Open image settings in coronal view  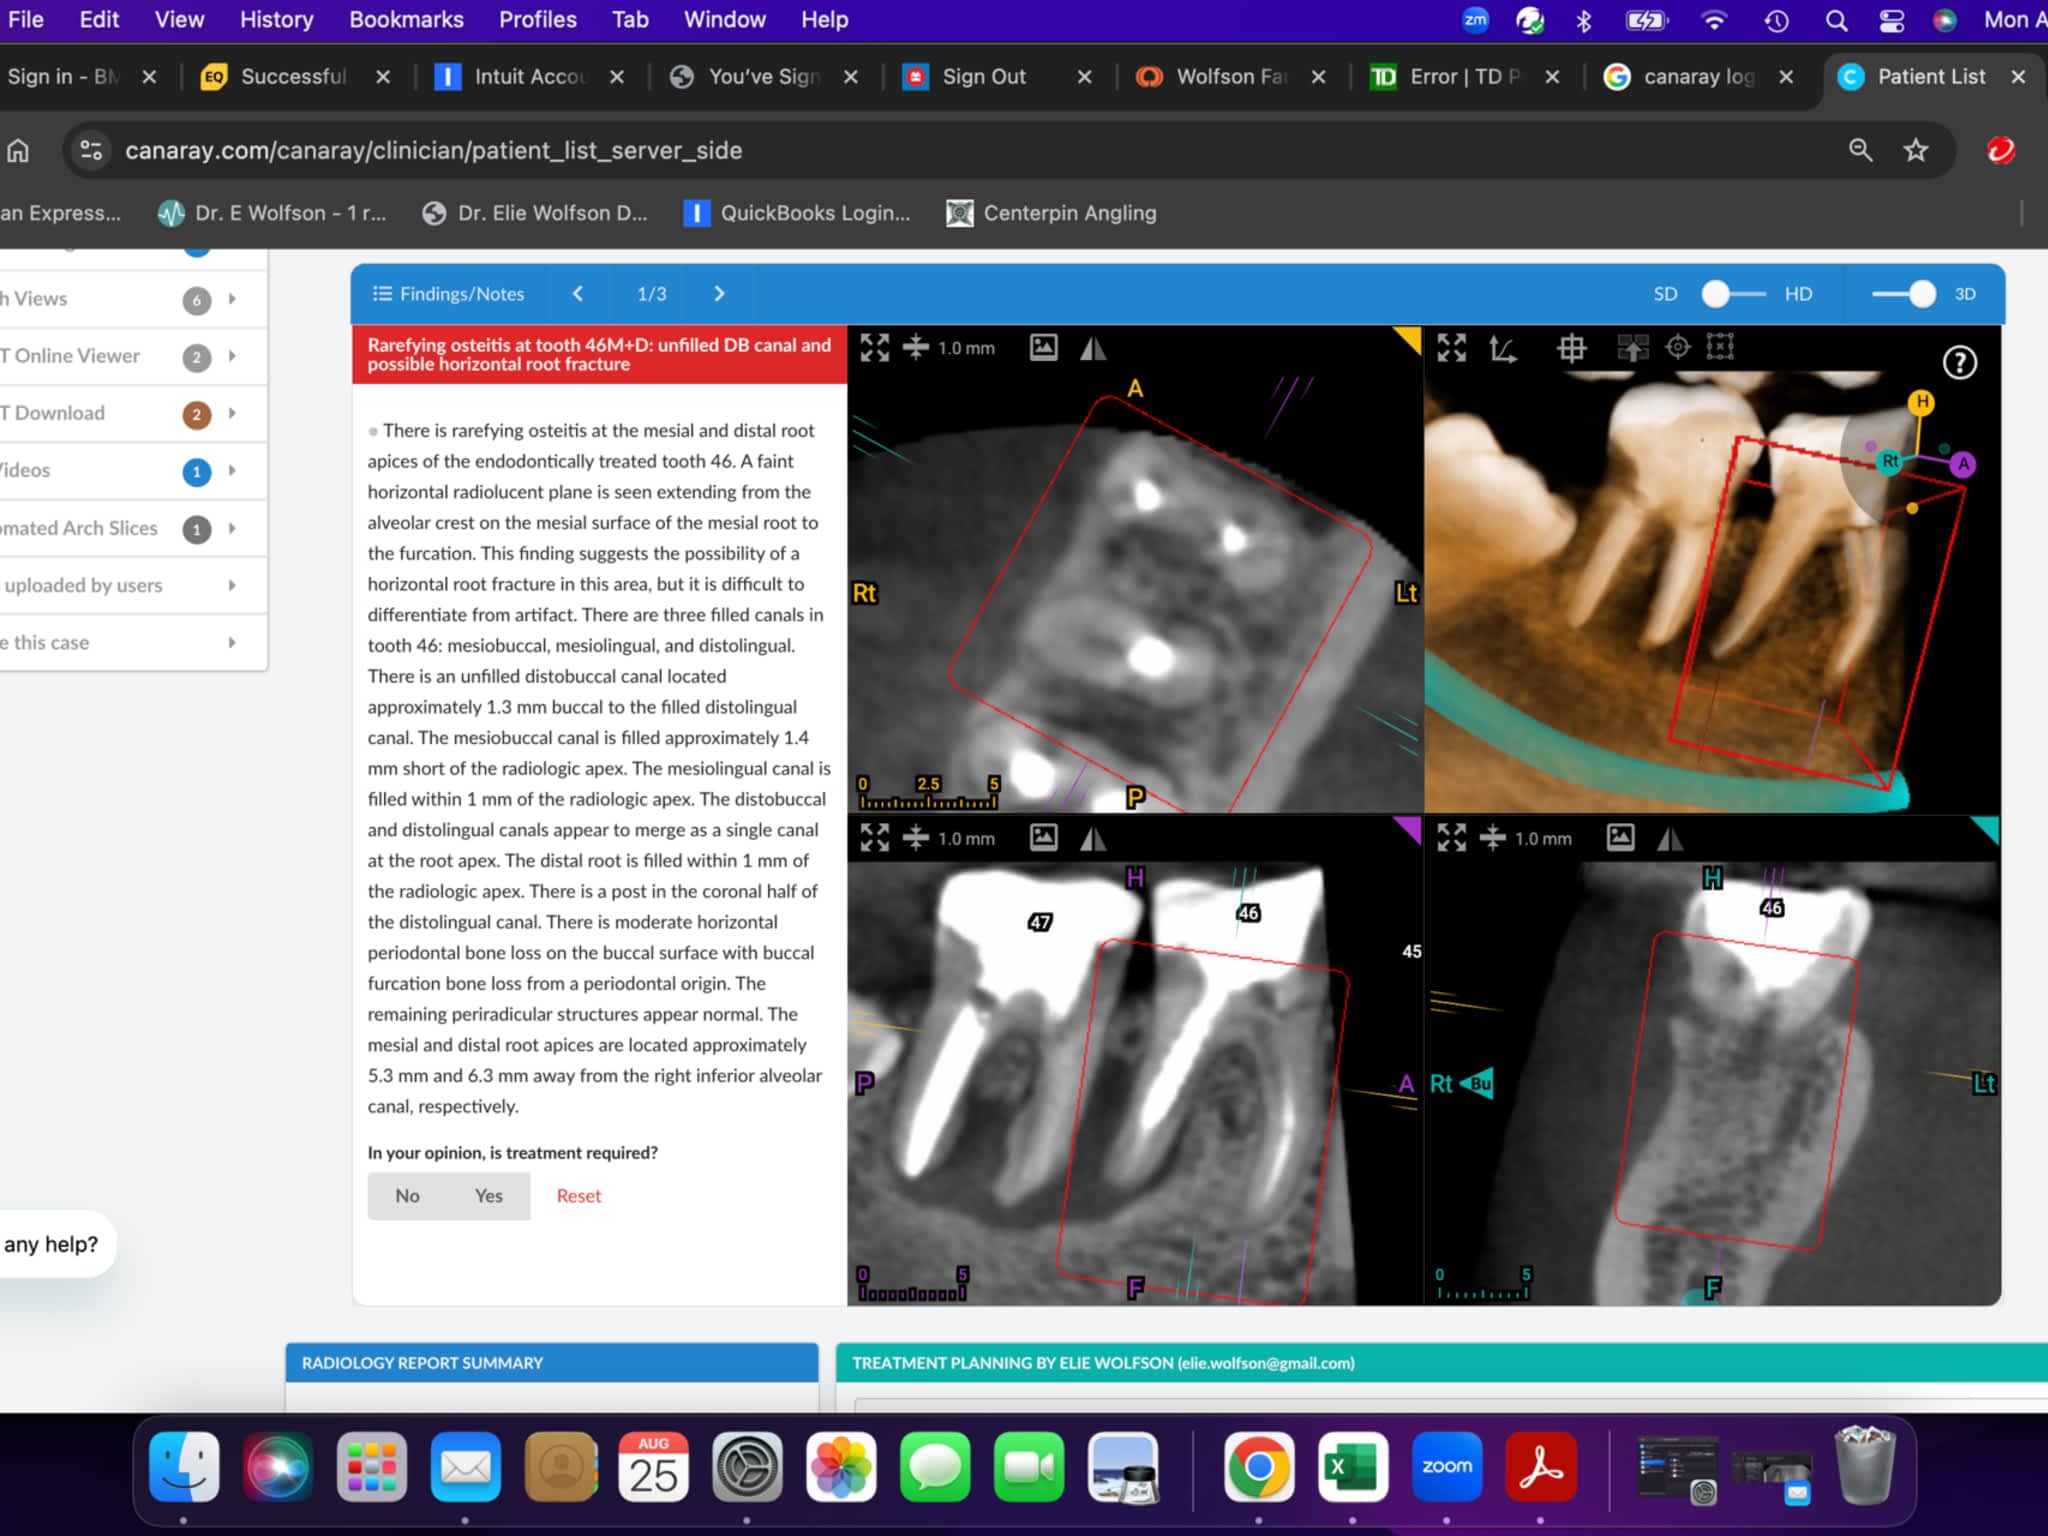coord(1620,838)
